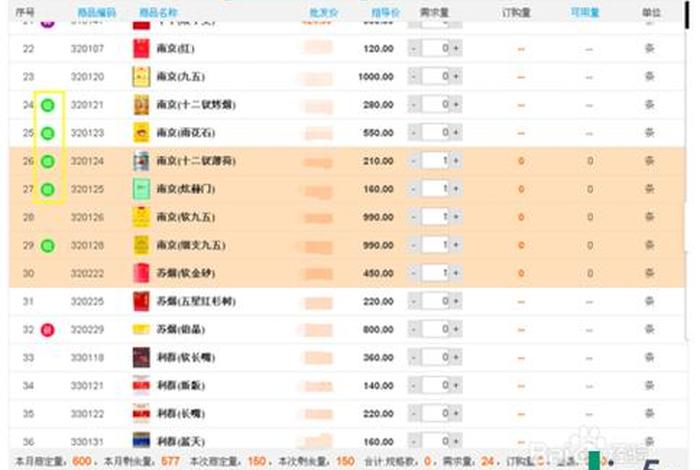Click the green badge on row 29
The height and width of the screenshot is (470, 700).
pyautogui.click(x=48, y=245)
